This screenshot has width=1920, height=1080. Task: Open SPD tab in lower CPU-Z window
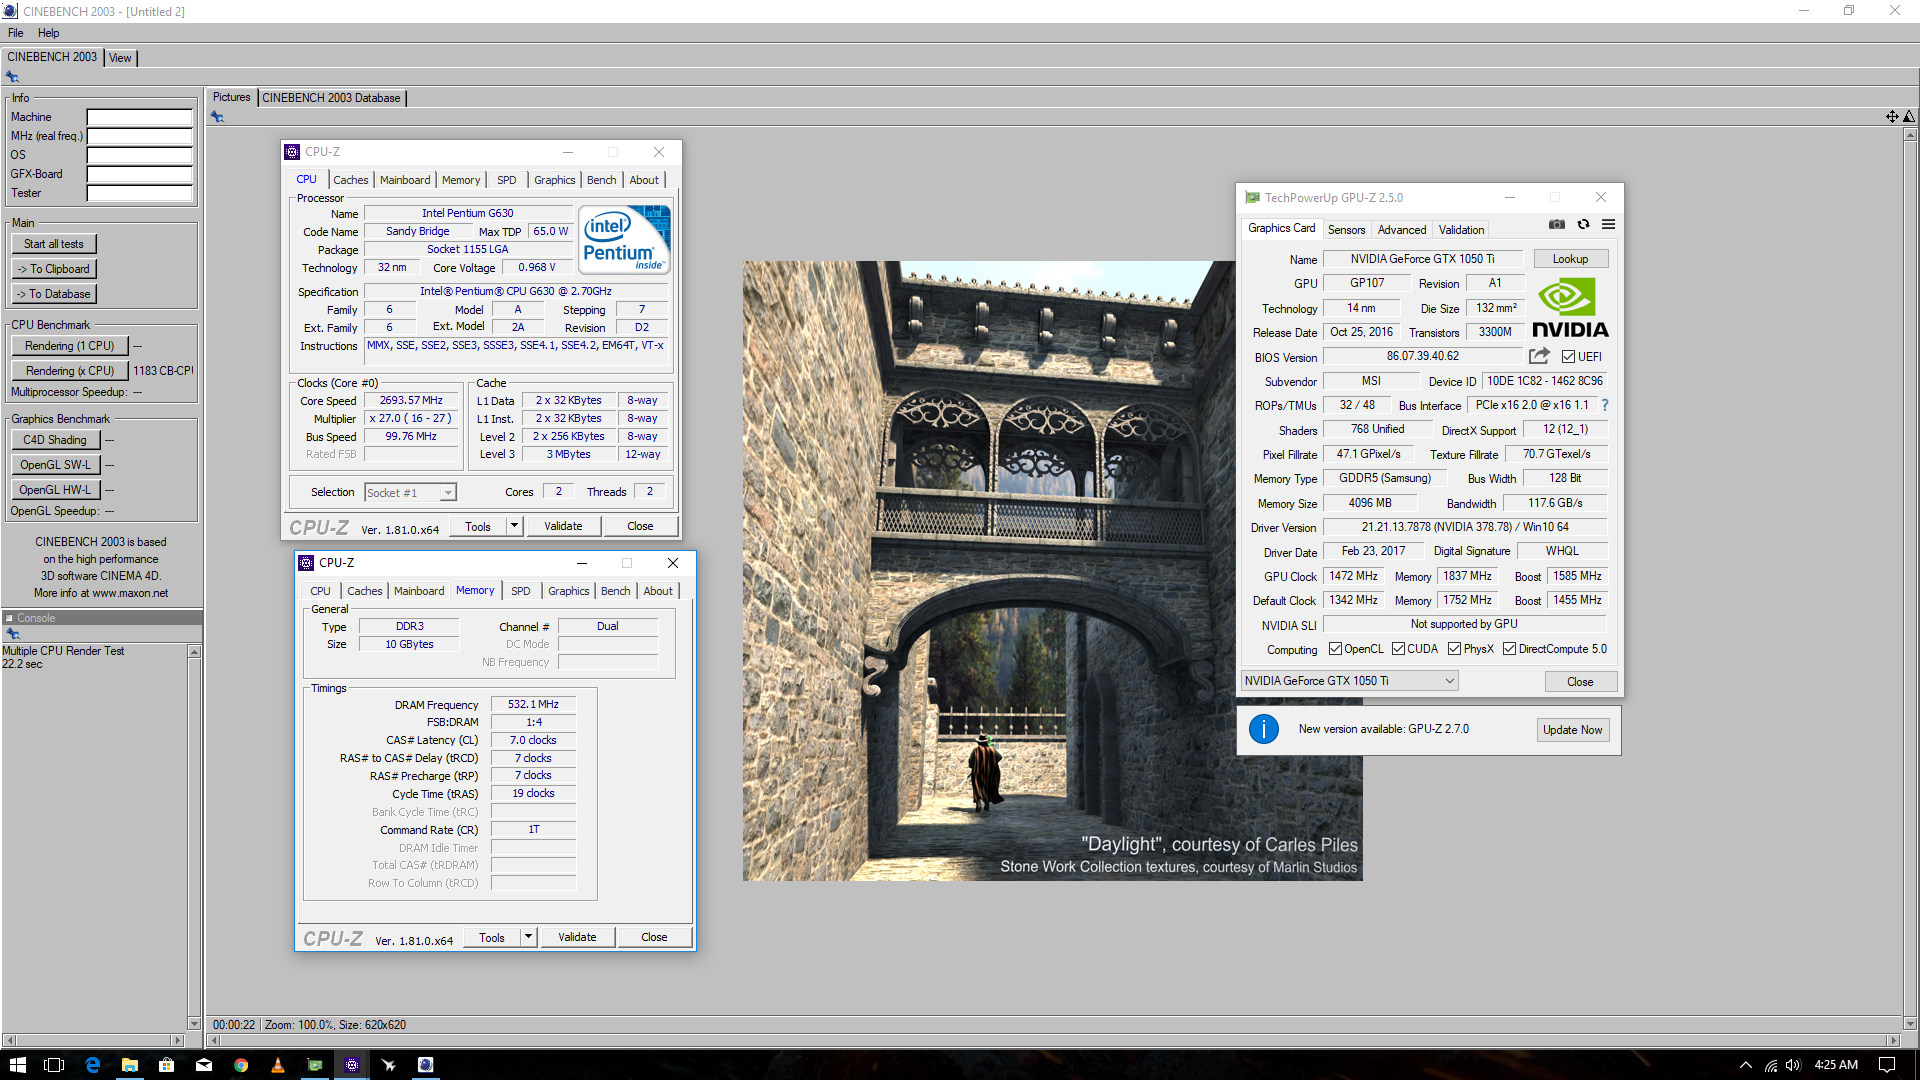(521, 591)
